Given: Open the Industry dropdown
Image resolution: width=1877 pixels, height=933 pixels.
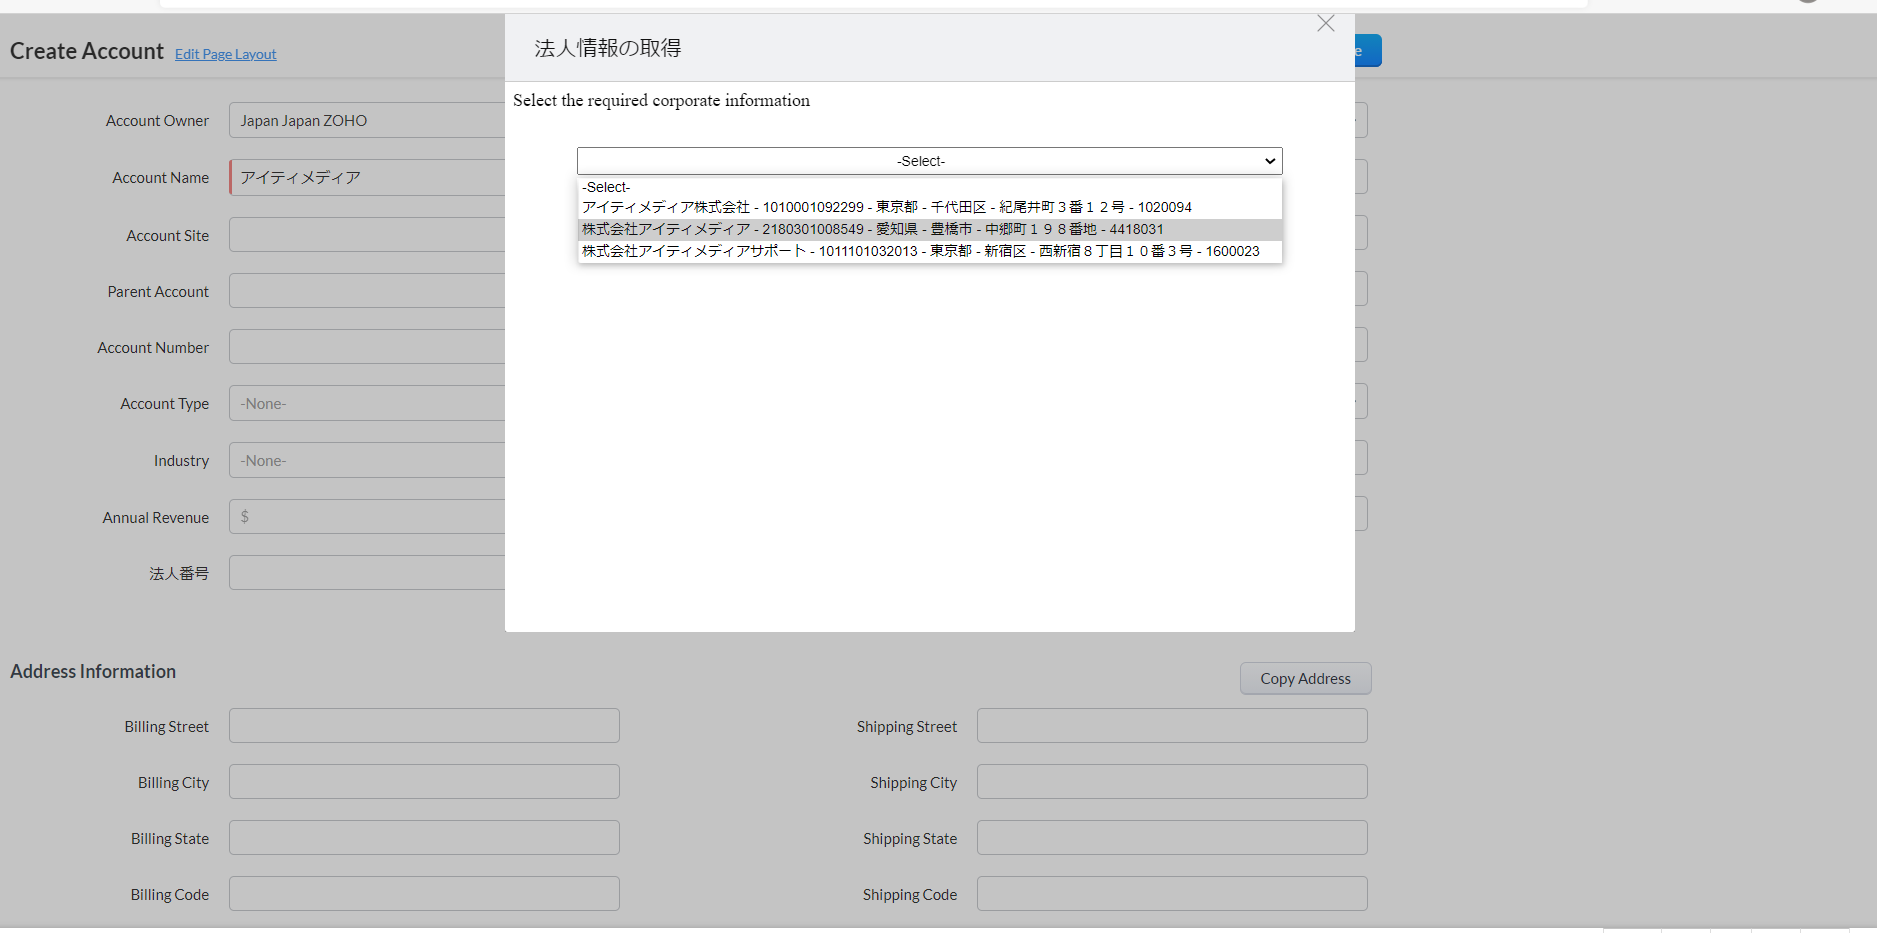Looking at the screenshot, I should pos(368,461).
